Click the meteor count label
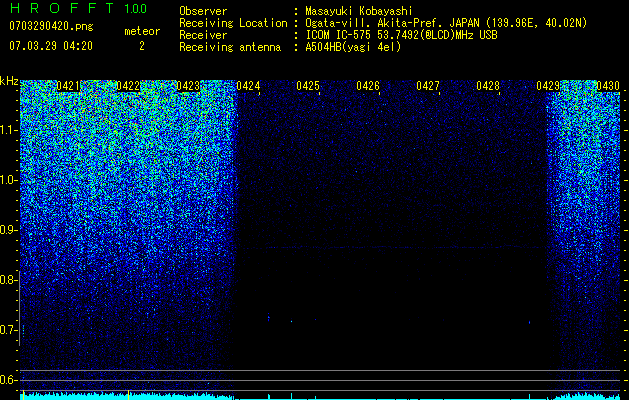The image size is (629, 400). point(142,31)
